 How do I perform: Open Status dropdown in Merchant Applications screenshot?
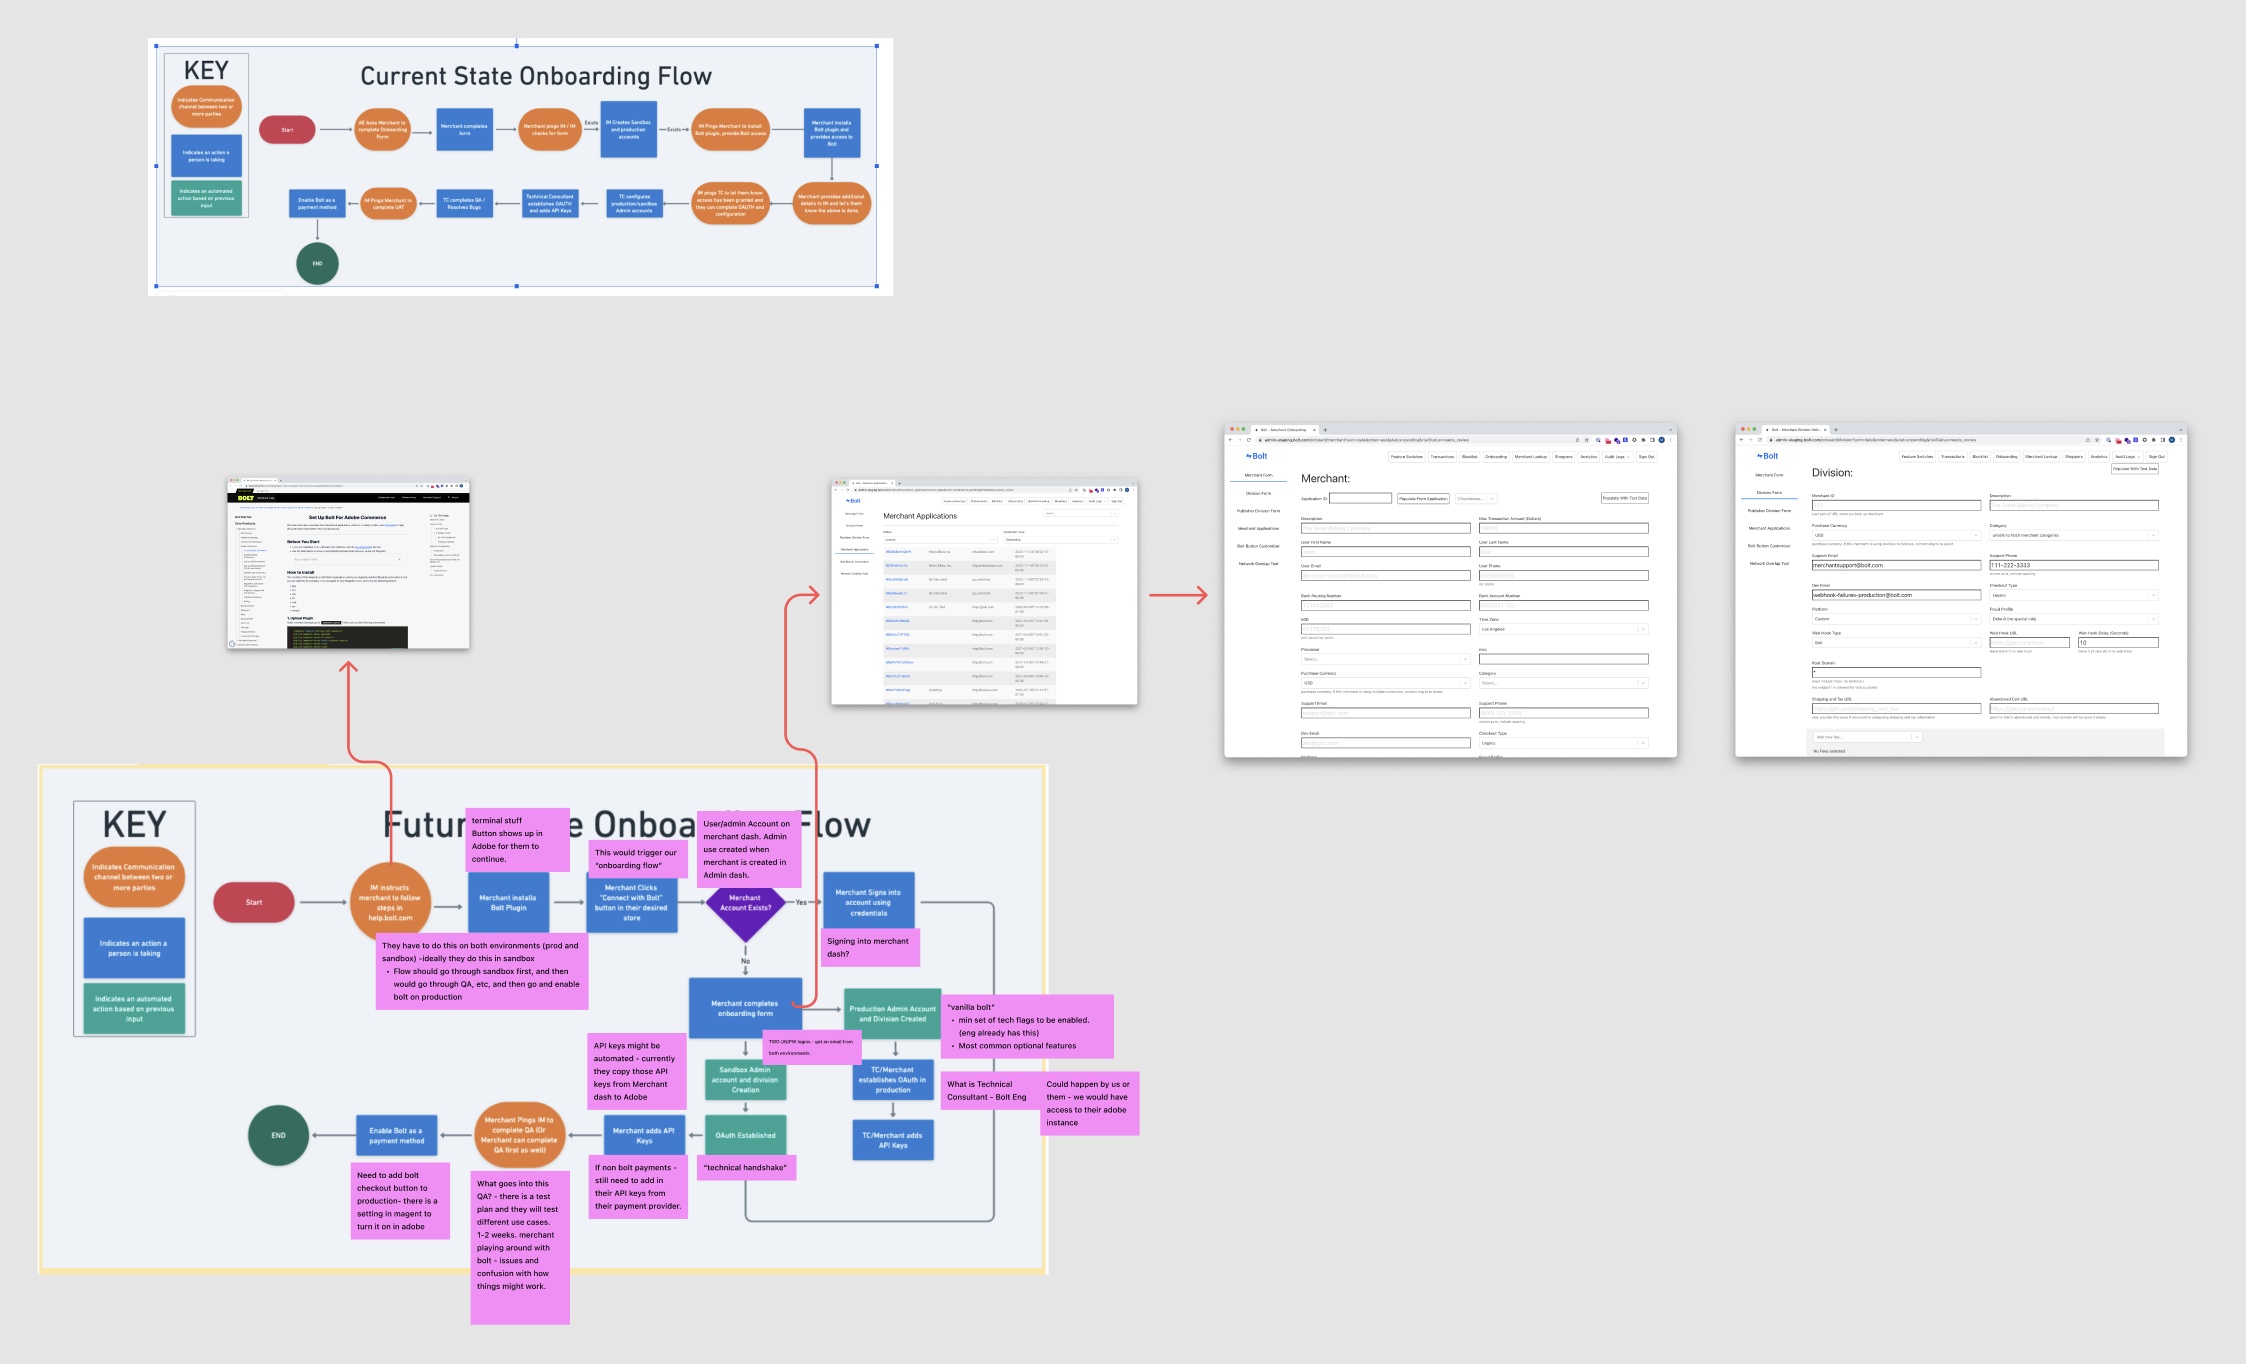(940, 540)
